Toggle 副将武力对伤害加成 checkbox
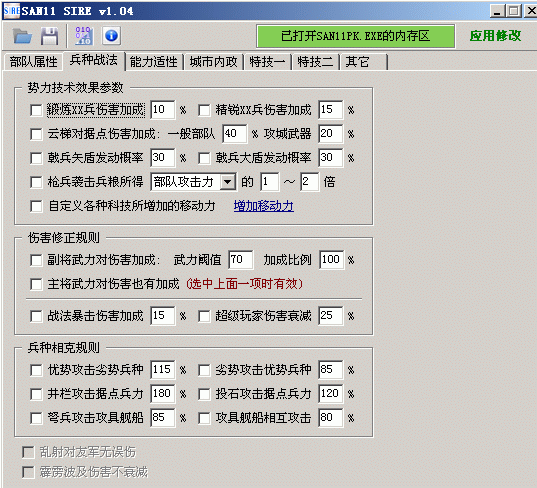The width and height of the screenshot is (537, 488). coord(36,260)
